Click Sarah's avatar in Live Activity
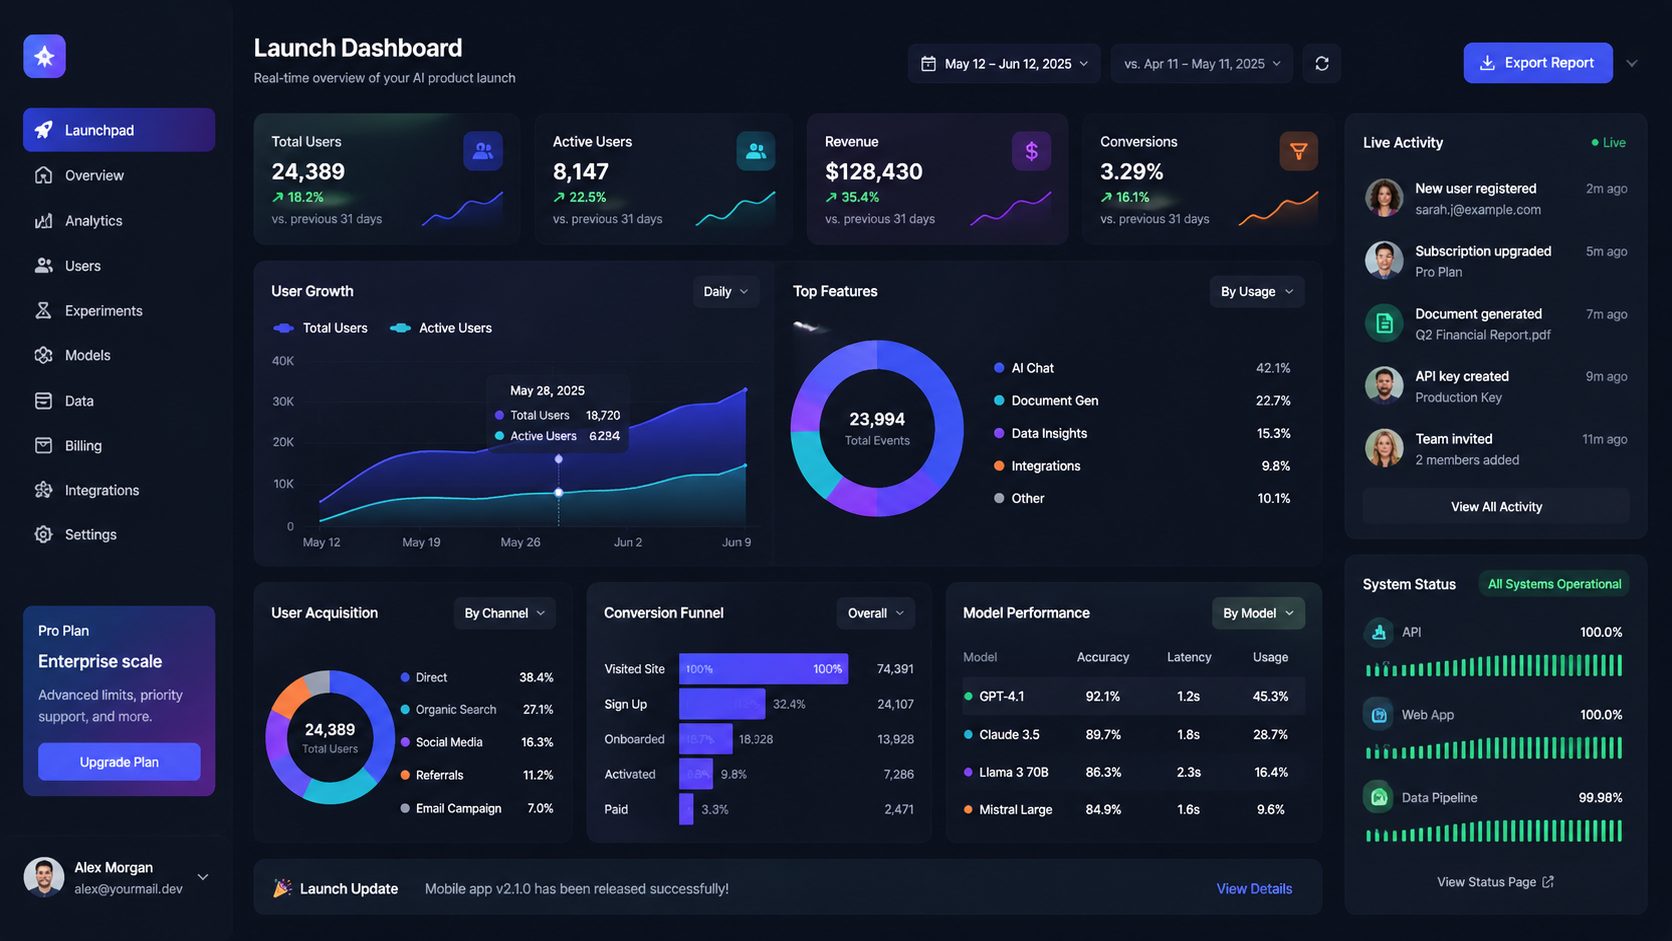This screenshot has width=1672, height=941. click(1384, 198)
